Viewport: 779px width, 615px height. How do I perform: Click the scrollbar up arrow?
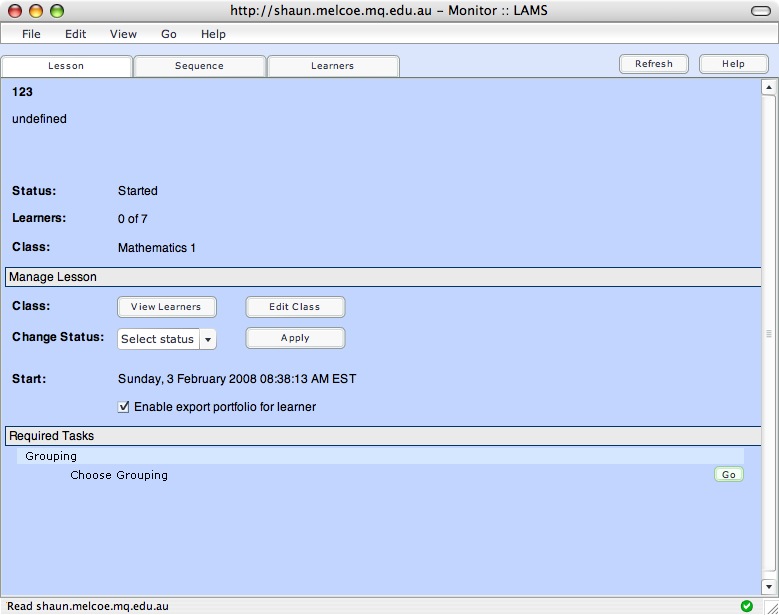click(769, 87)
